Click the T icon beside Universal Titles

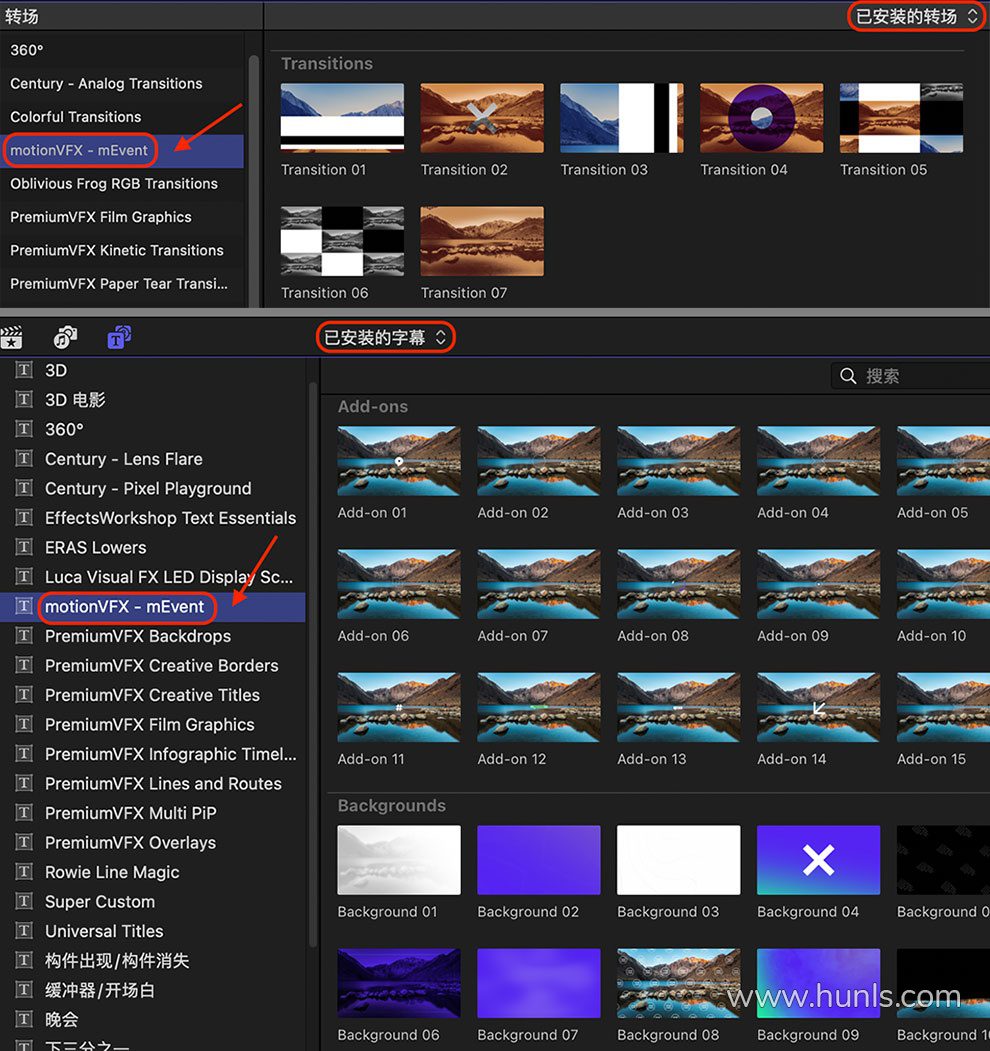point(24,930)
